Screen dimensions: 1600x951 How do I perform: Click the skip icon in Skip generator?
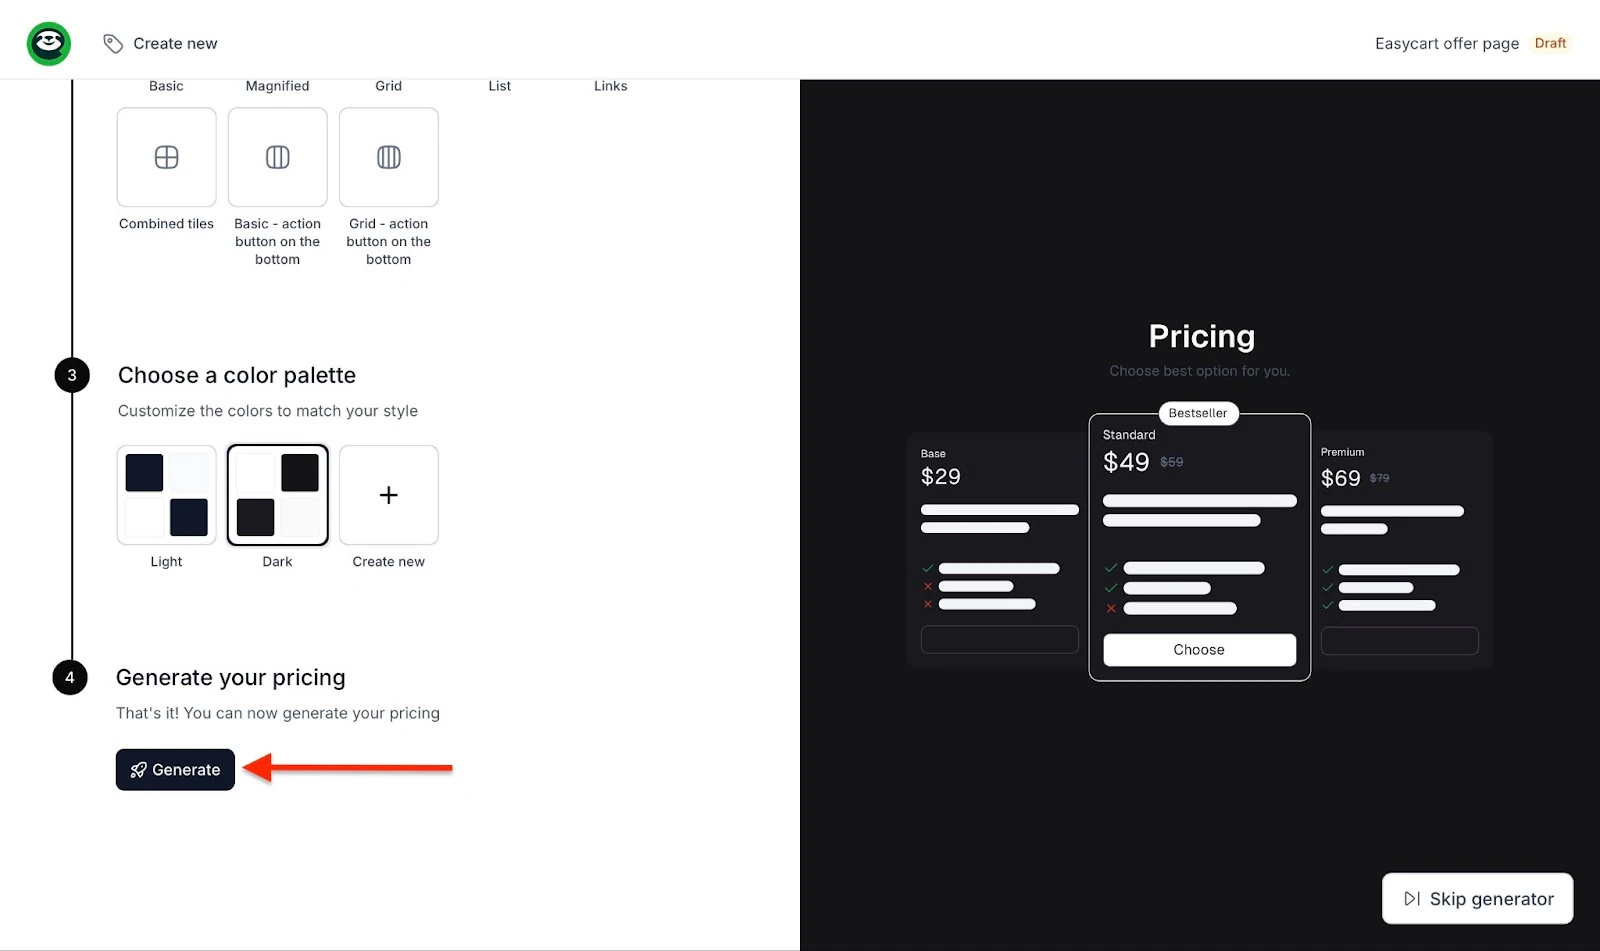1412,899
